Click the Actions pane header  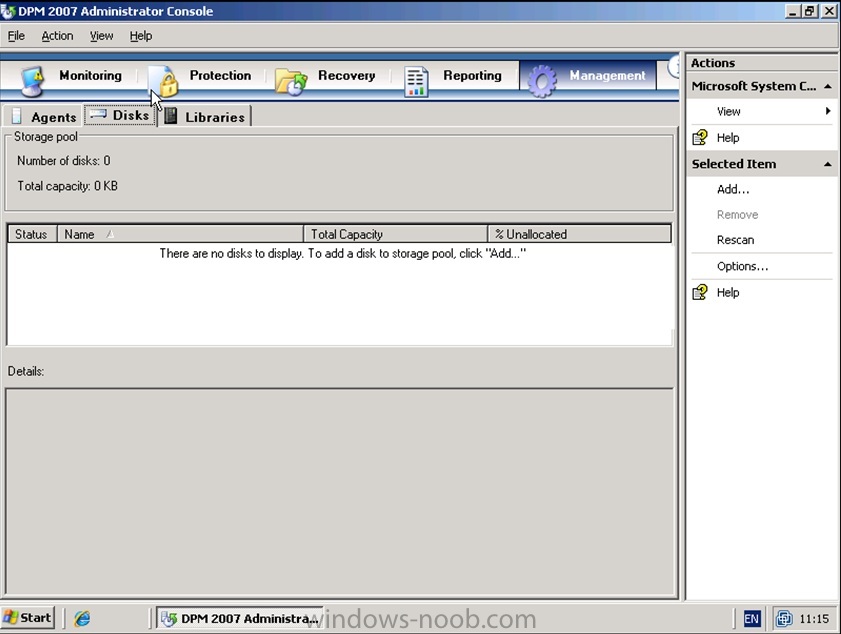762,63
